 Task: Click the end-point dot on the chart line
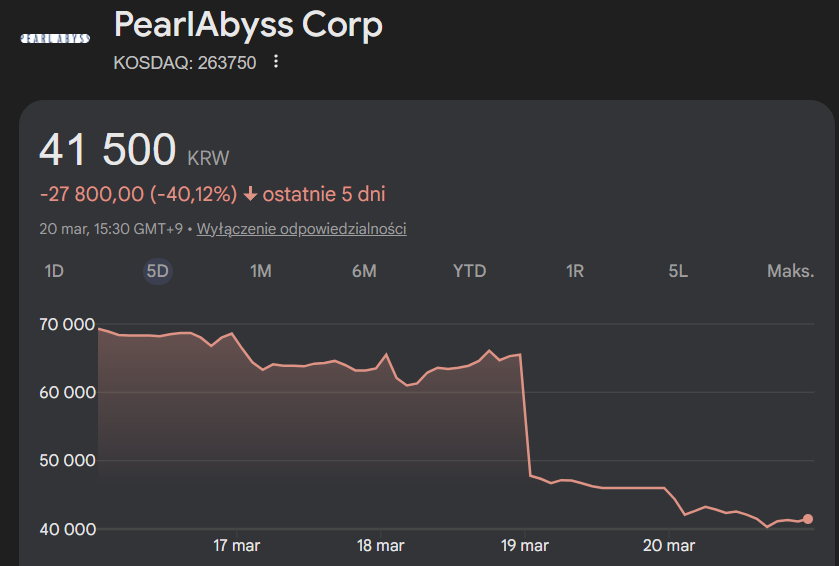pos(808,519)
